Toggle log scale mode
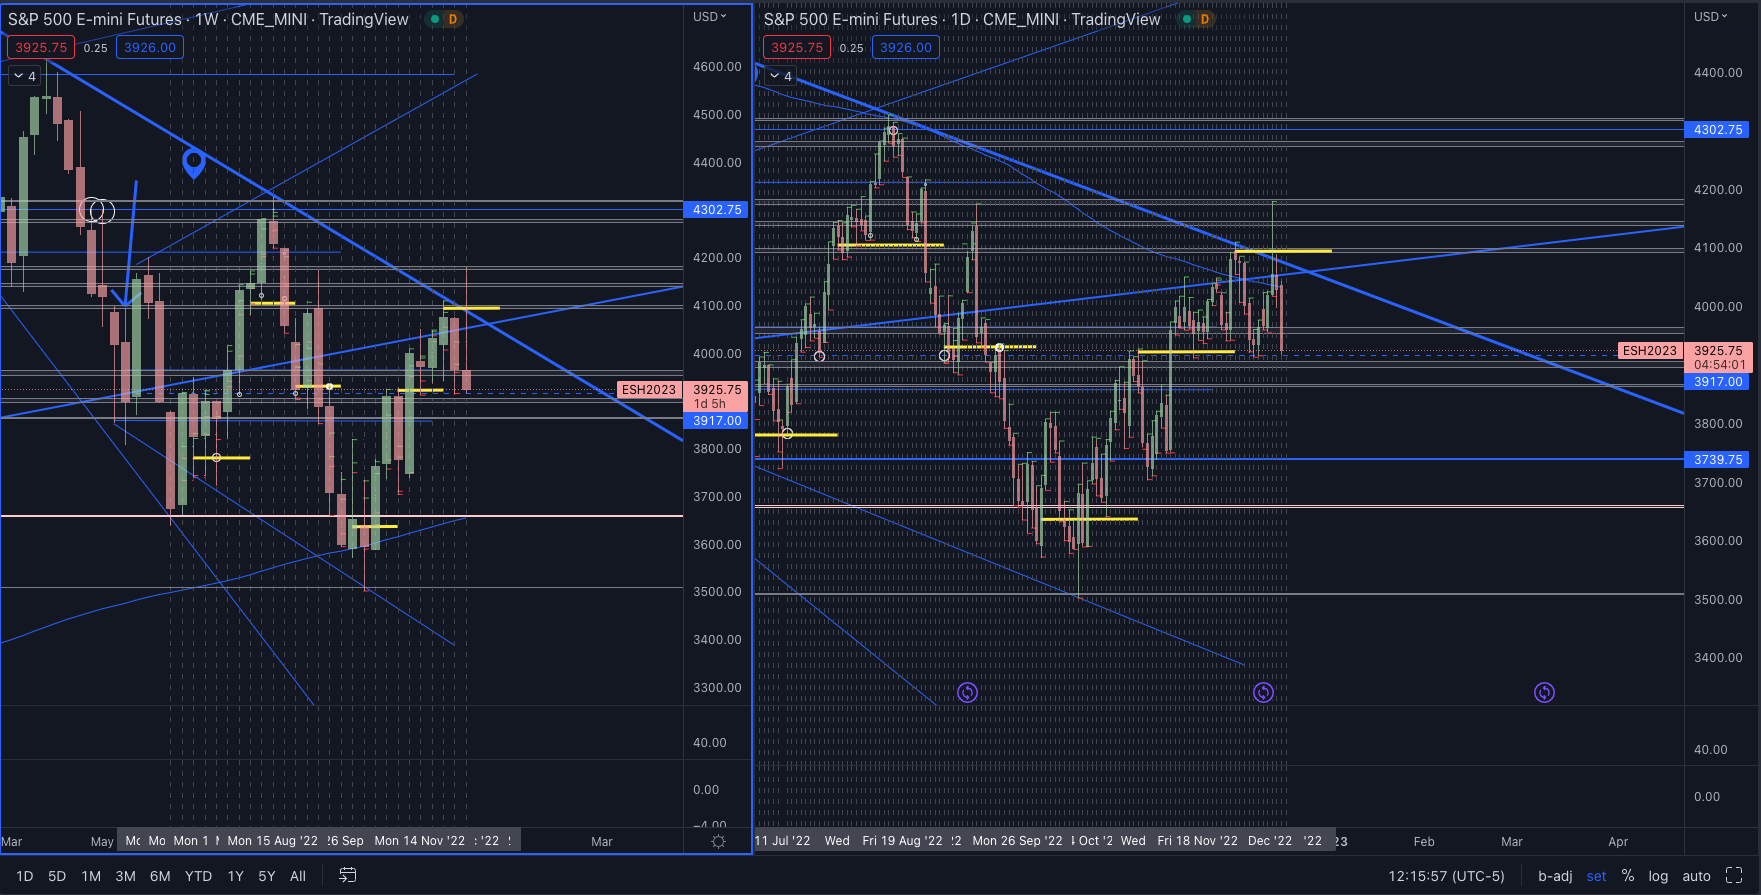Viewport: 1761px width, 895px height. click(x=1658, y=876)
